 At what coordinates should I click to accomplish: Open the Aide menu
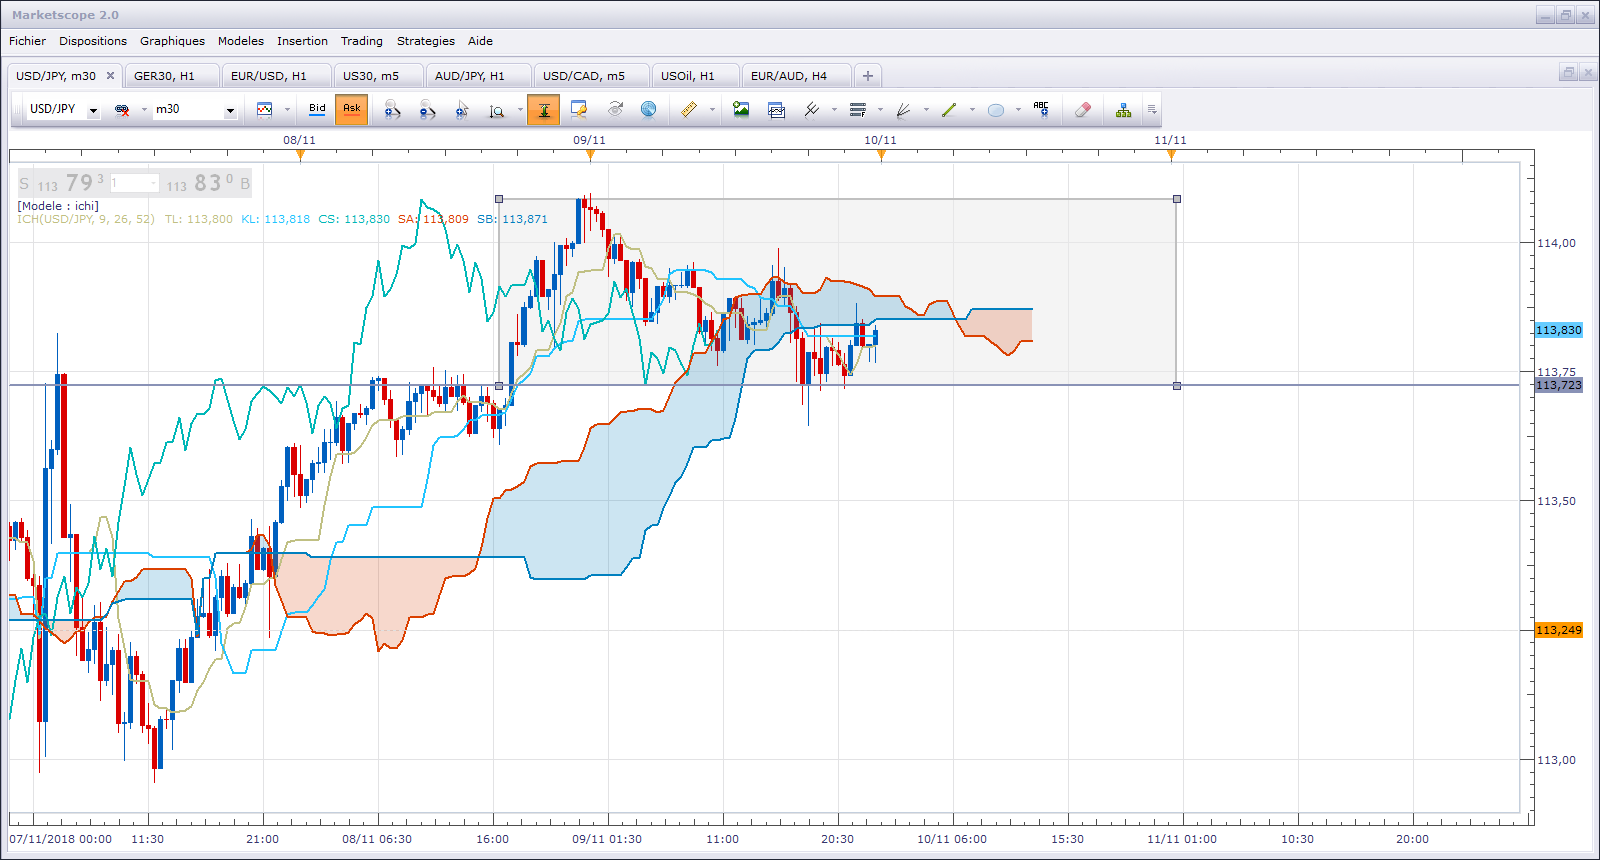tap(480, 41)
